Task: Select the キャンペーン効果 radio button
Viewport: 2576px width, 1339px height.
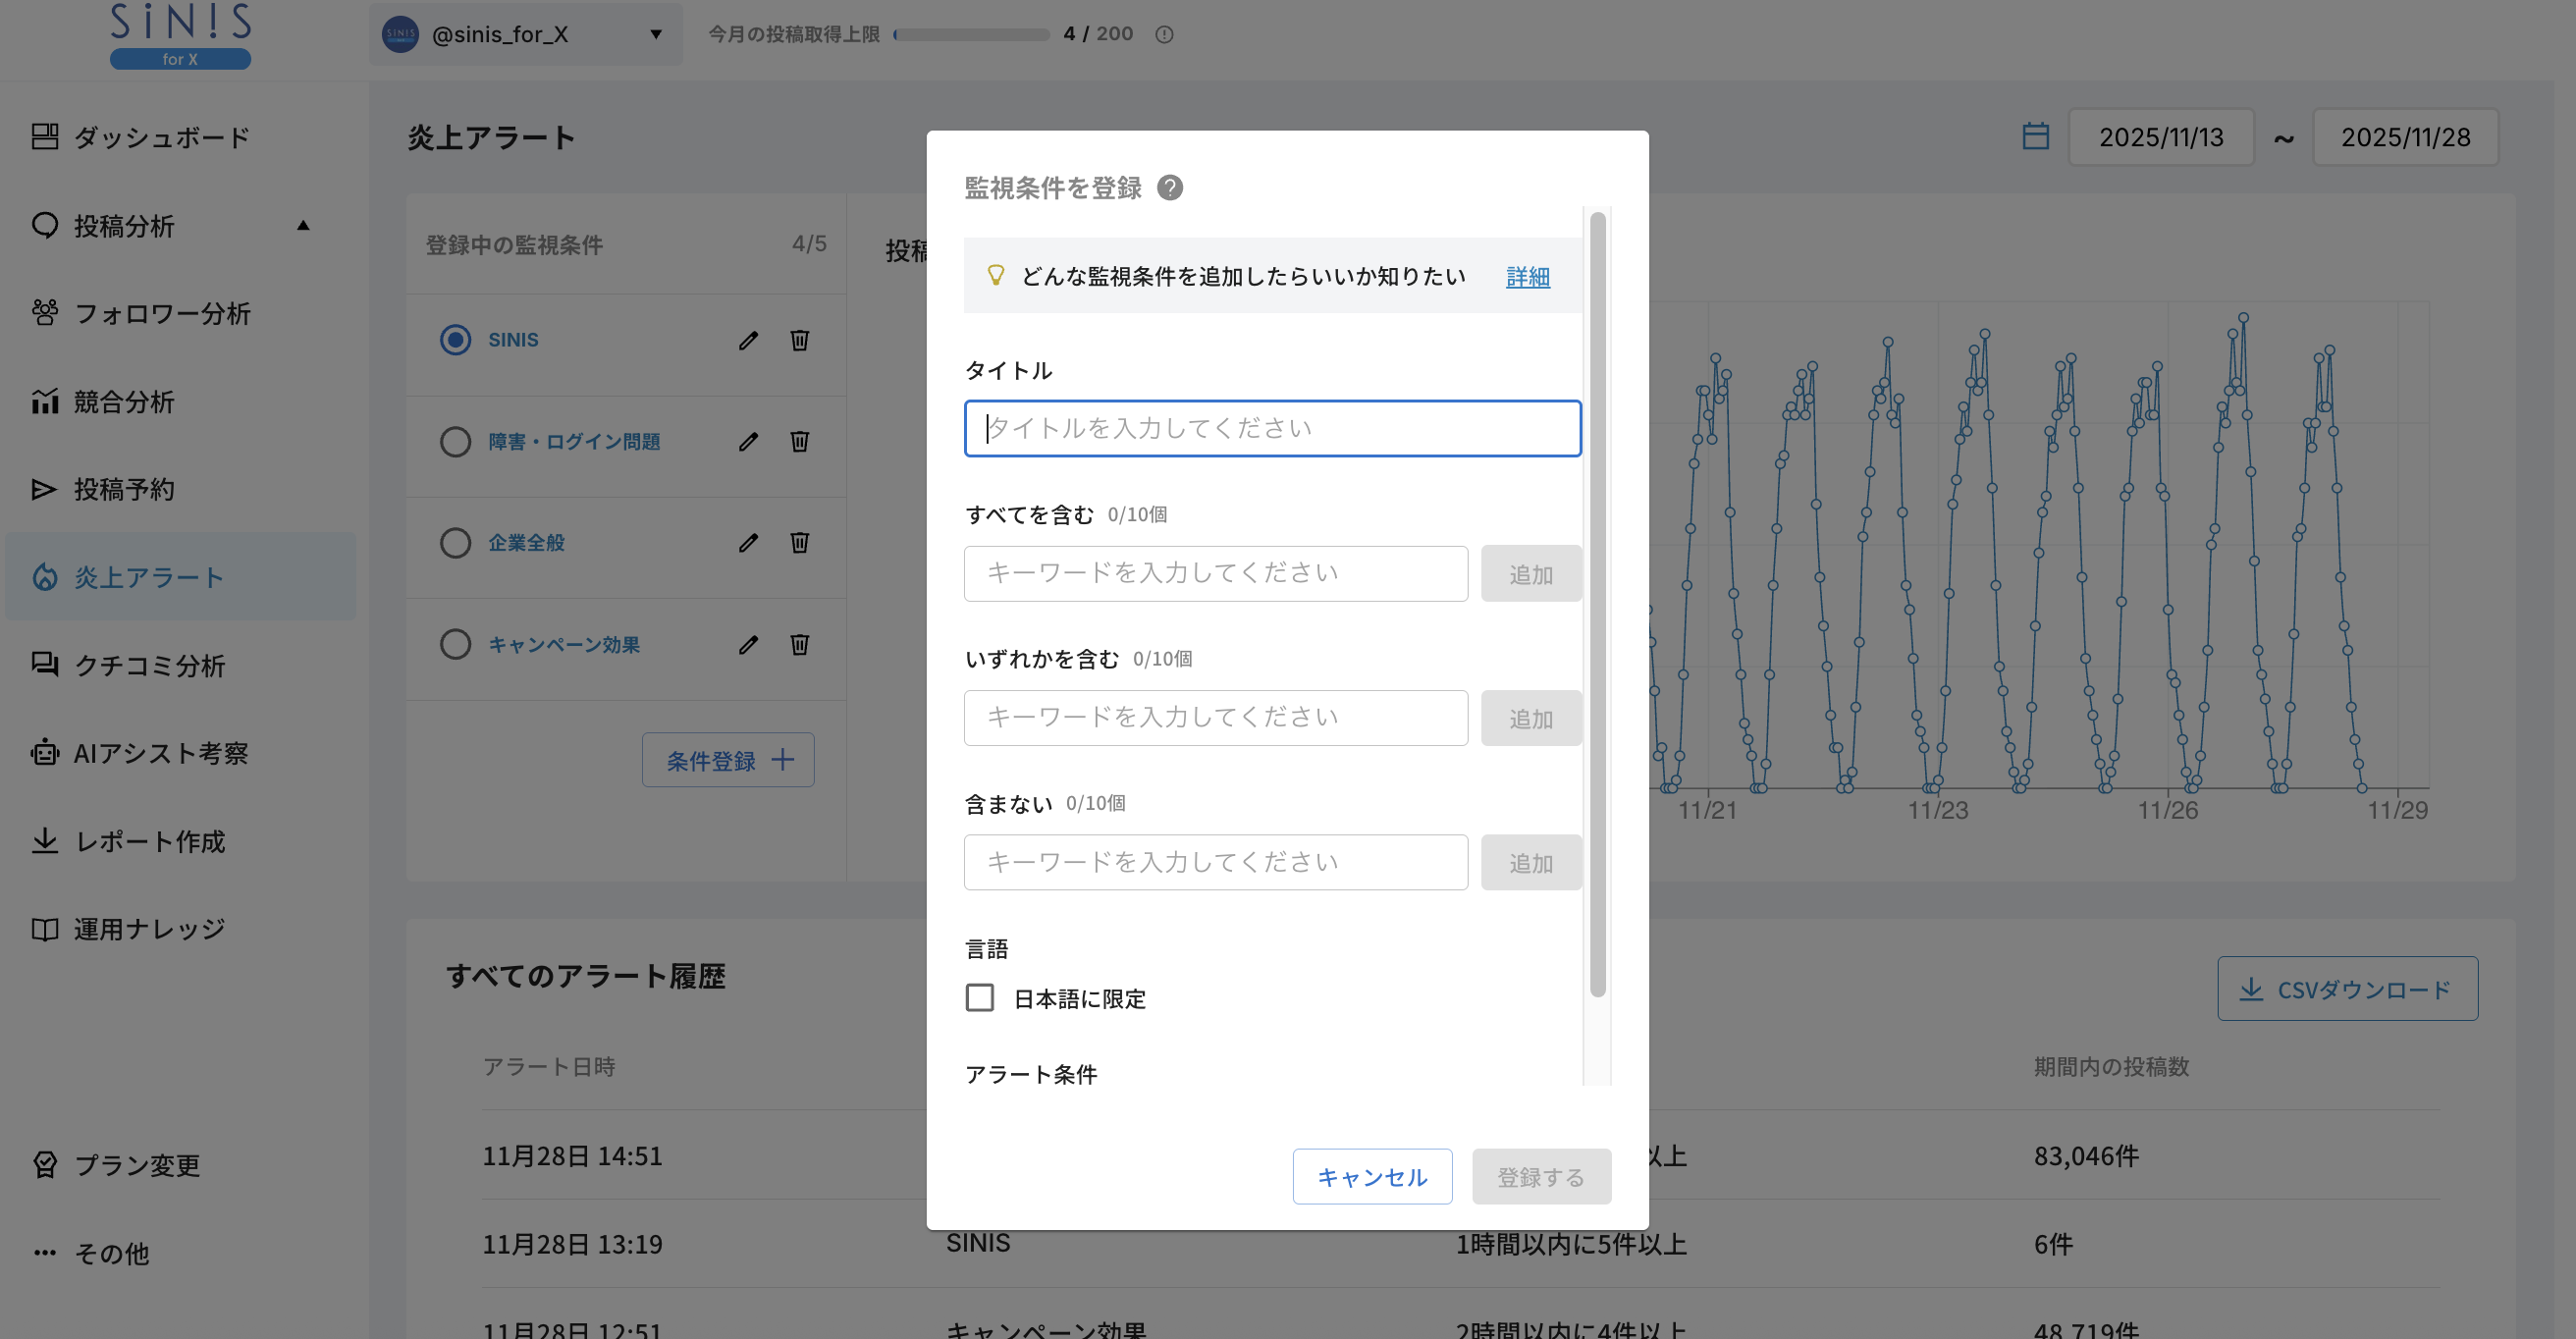Action: 455,644
